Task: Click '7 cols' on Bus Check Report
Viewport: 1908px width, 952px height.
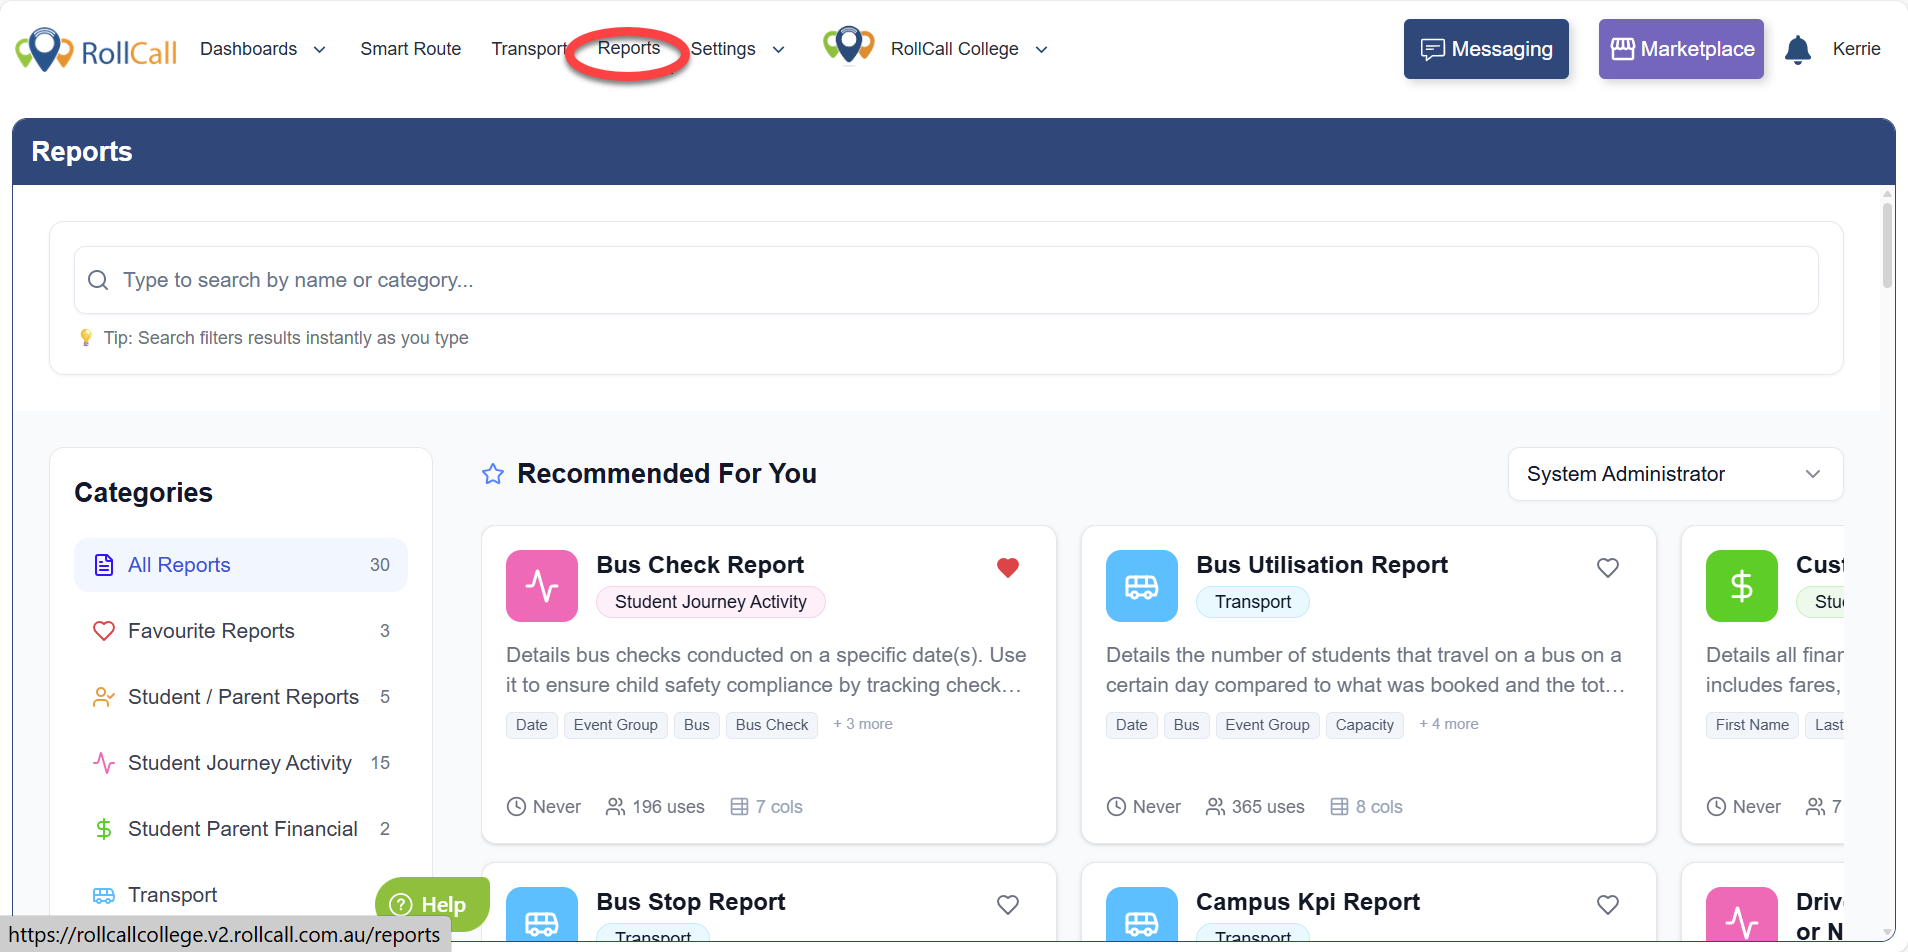Action: pos(767,807)
